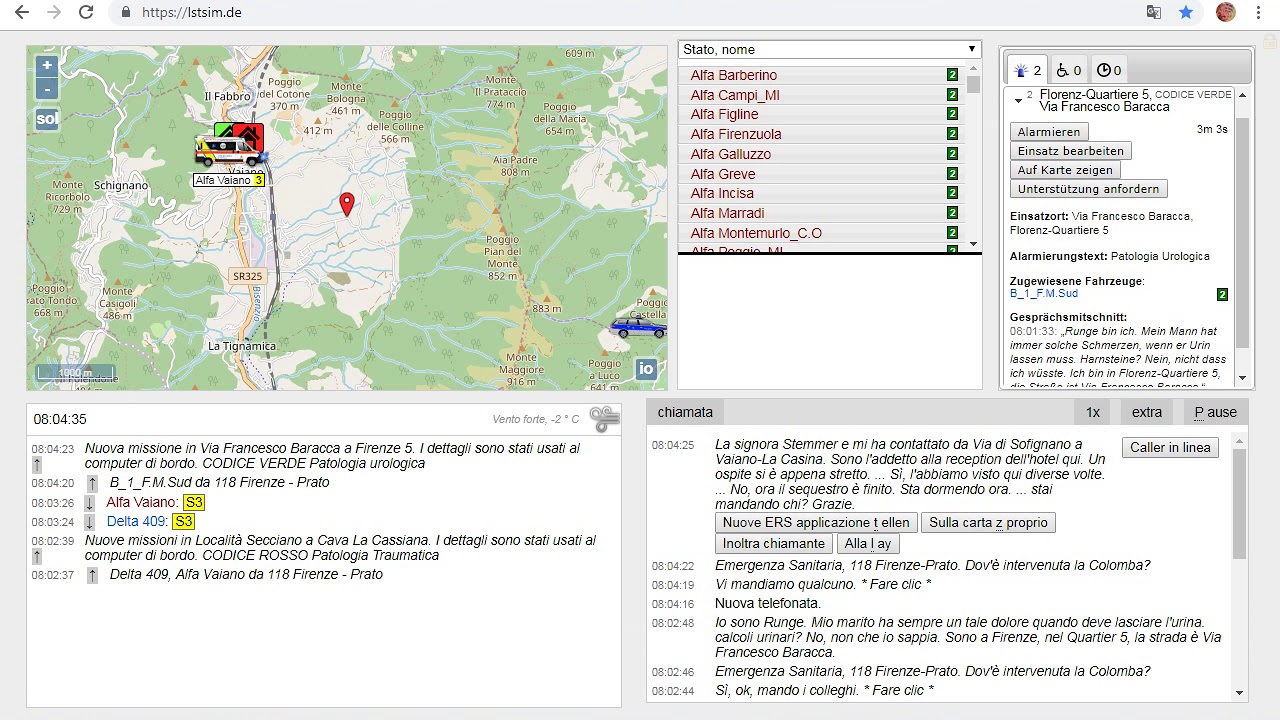Click the 1x speed button

pos(1093,412)
